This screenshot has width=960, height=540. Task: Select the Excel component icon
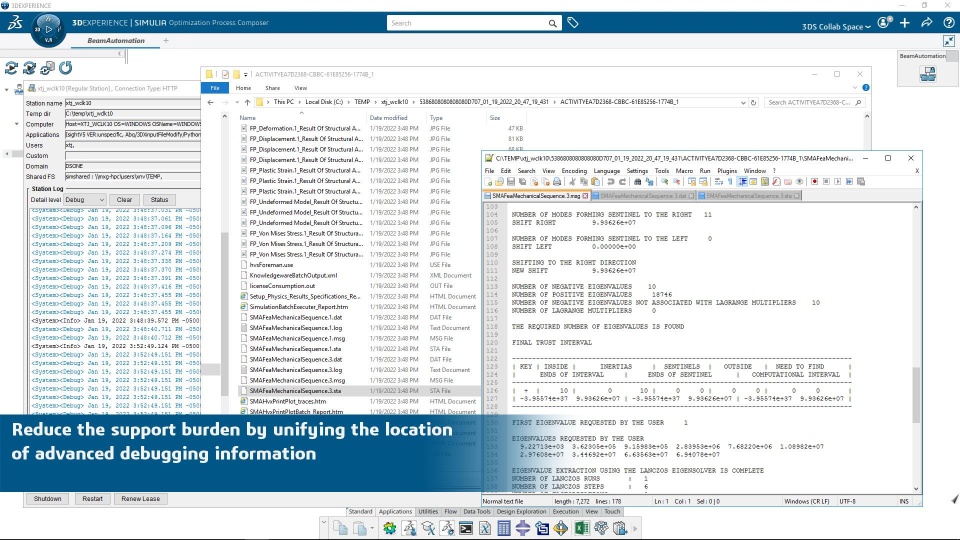click(581, 528)
